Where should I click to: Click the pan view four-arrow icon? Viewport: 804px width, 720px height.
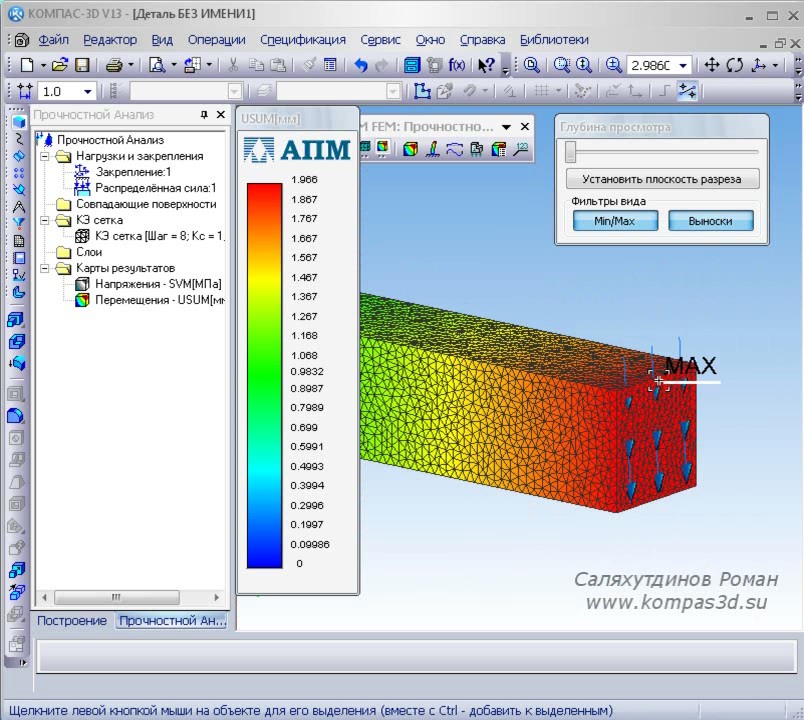[x=712, y=65]
